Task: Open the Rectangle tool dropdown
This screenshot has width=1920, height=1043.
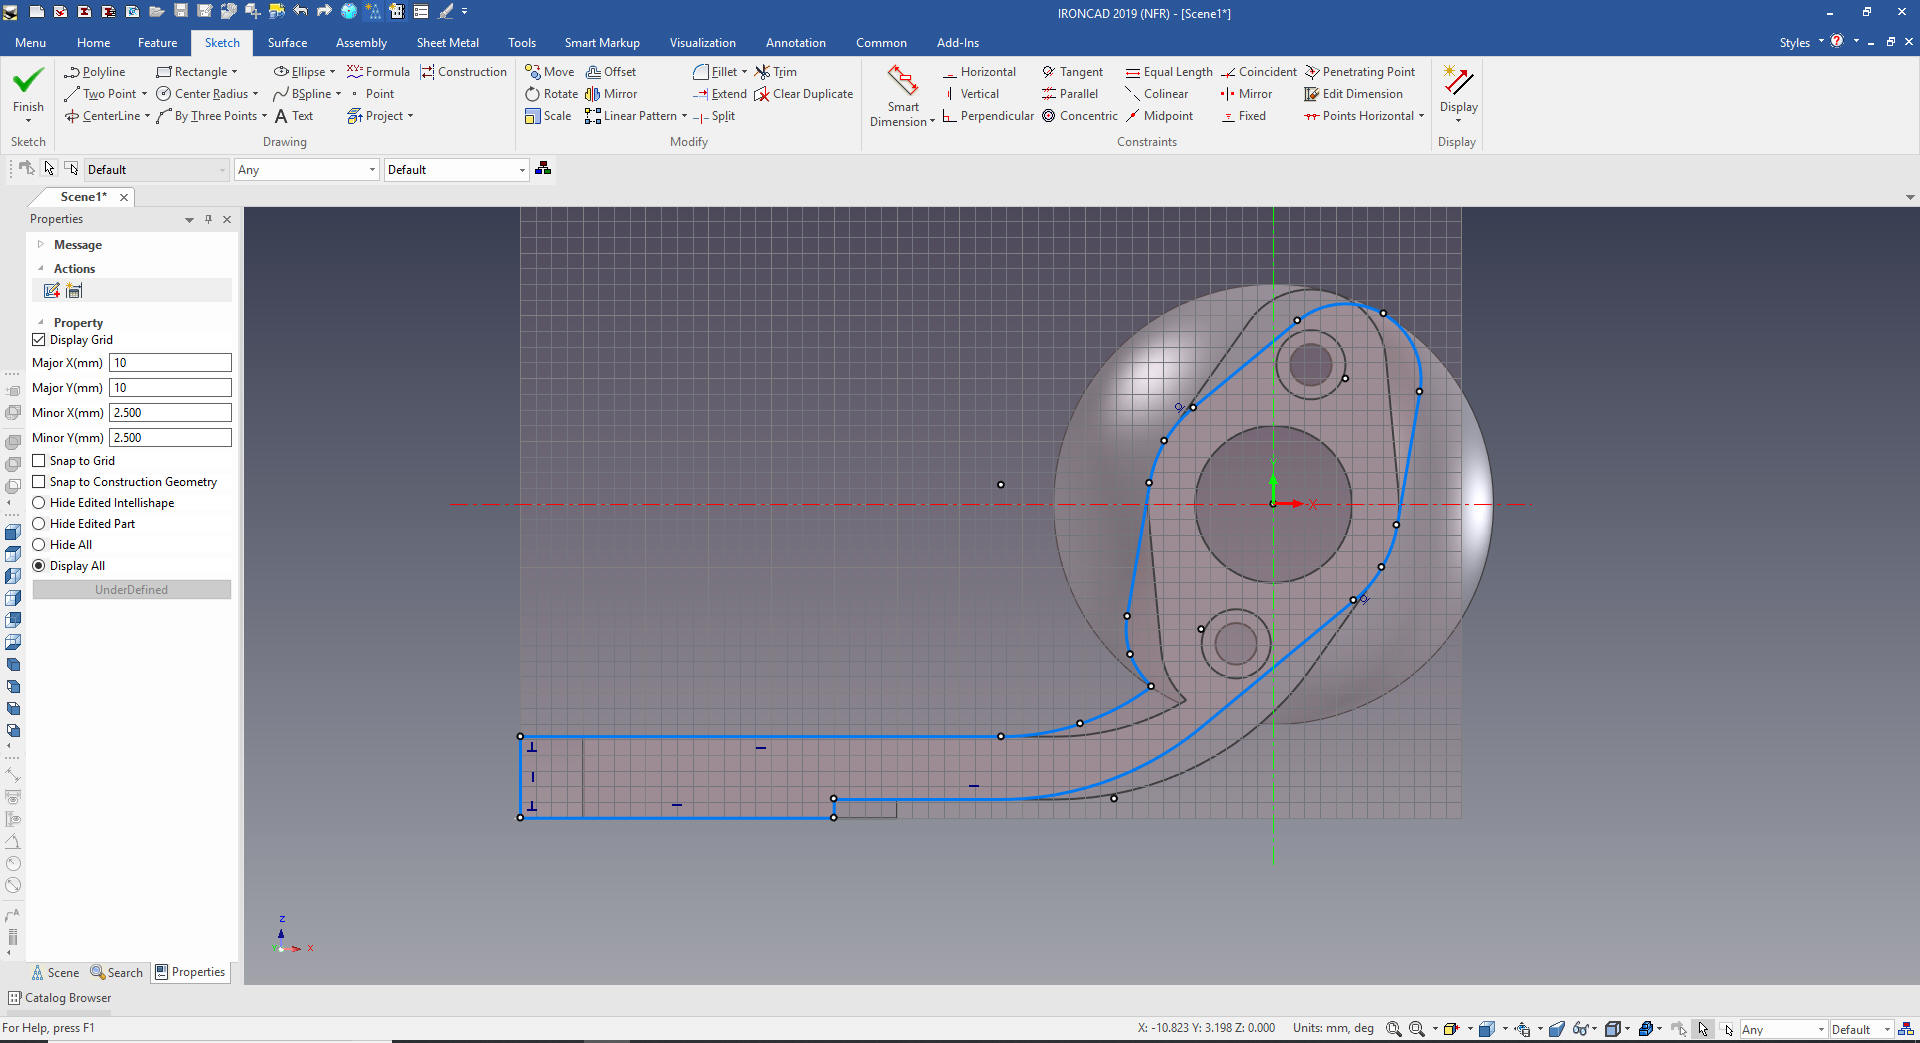Action: coord(235,72)
